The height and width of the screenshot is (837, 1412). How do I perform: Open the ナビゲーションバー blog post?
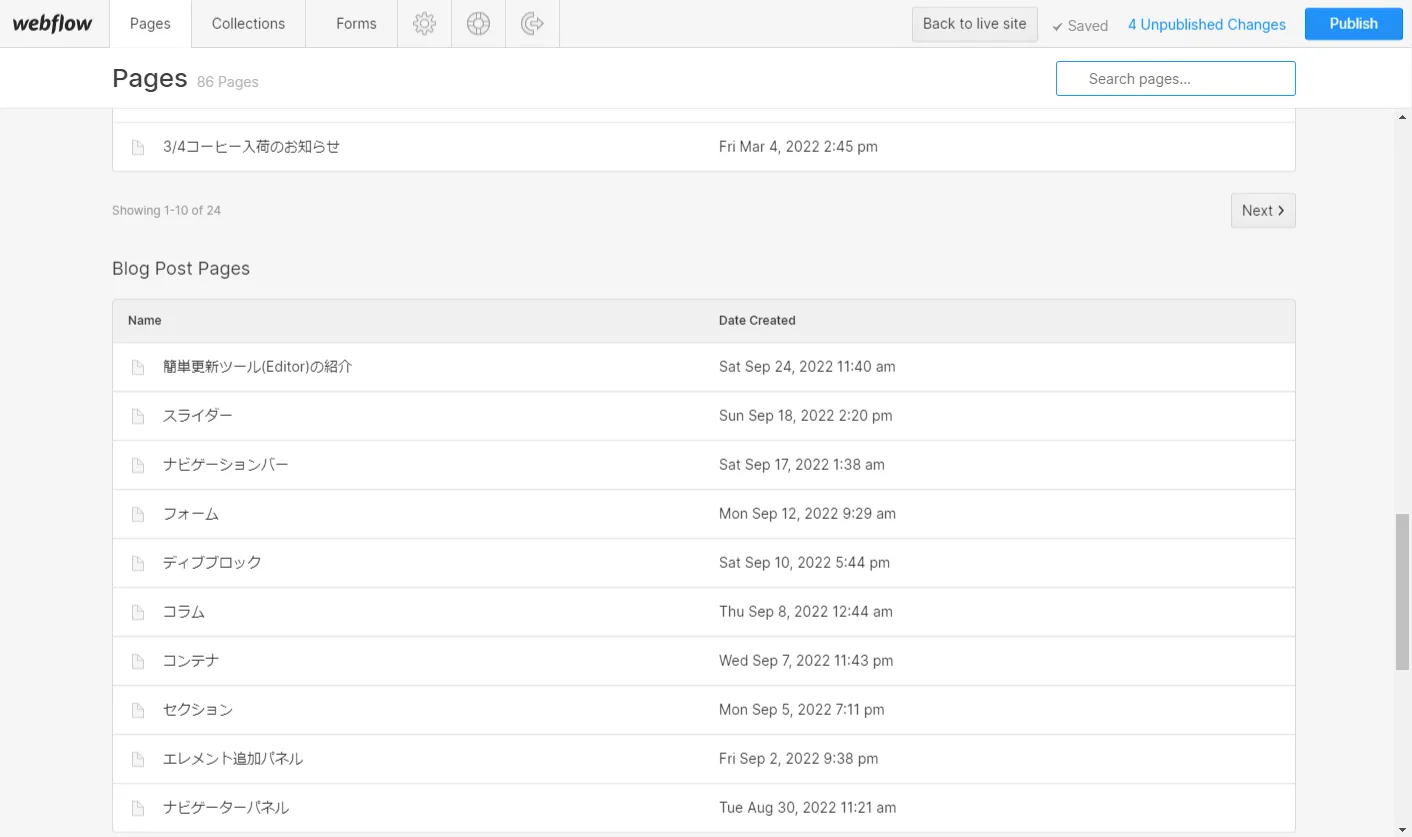226,465
